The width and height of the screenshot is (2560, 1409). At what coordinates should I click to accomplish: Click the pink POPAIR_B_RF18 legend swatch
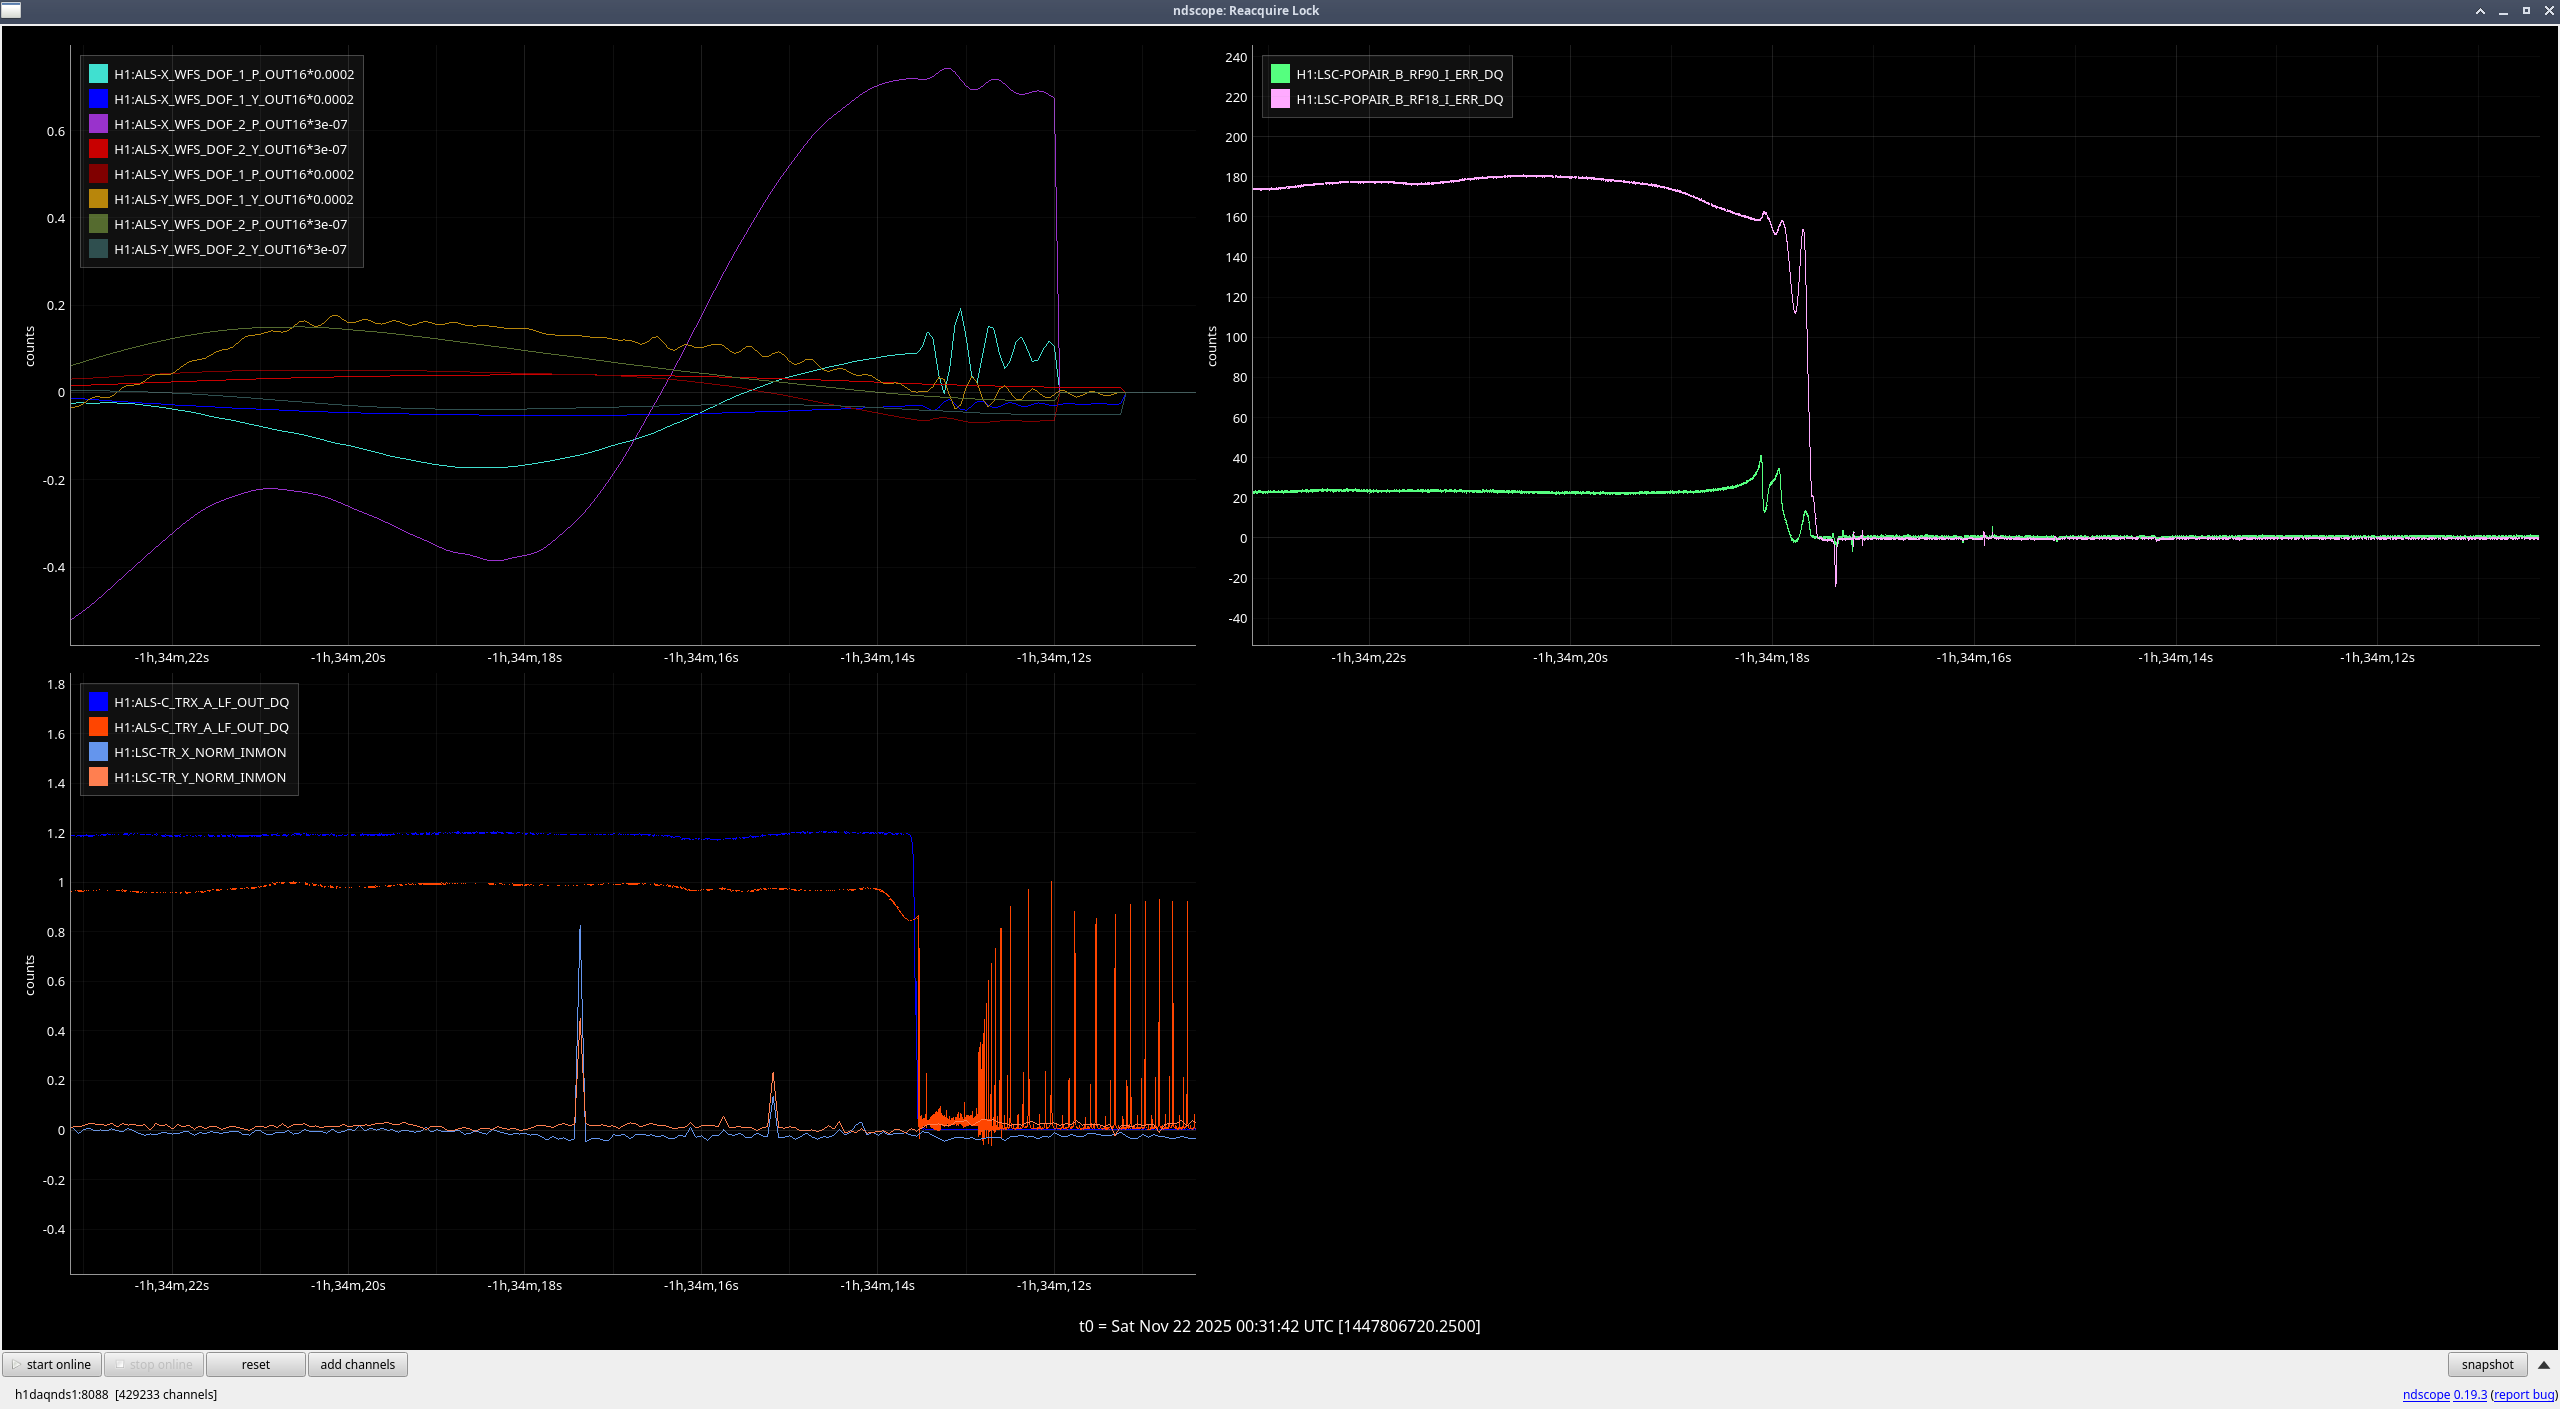pyautogui.click(x=1280, y=99)
